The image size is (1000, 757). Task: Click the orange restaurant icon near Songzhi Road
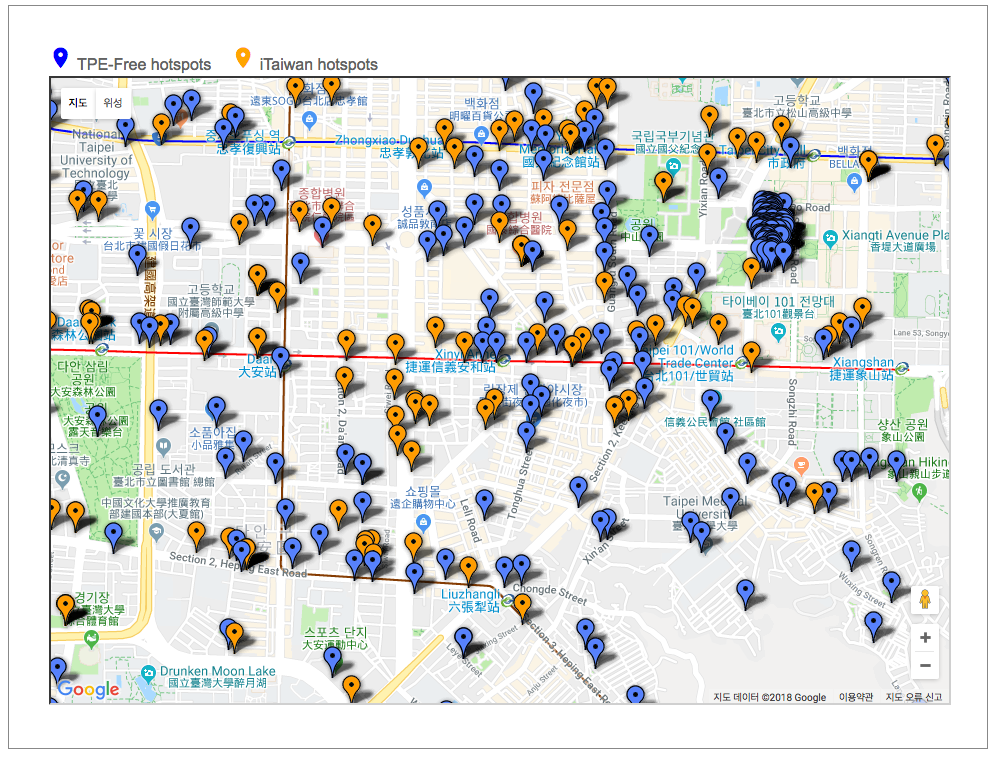(802, 464)
